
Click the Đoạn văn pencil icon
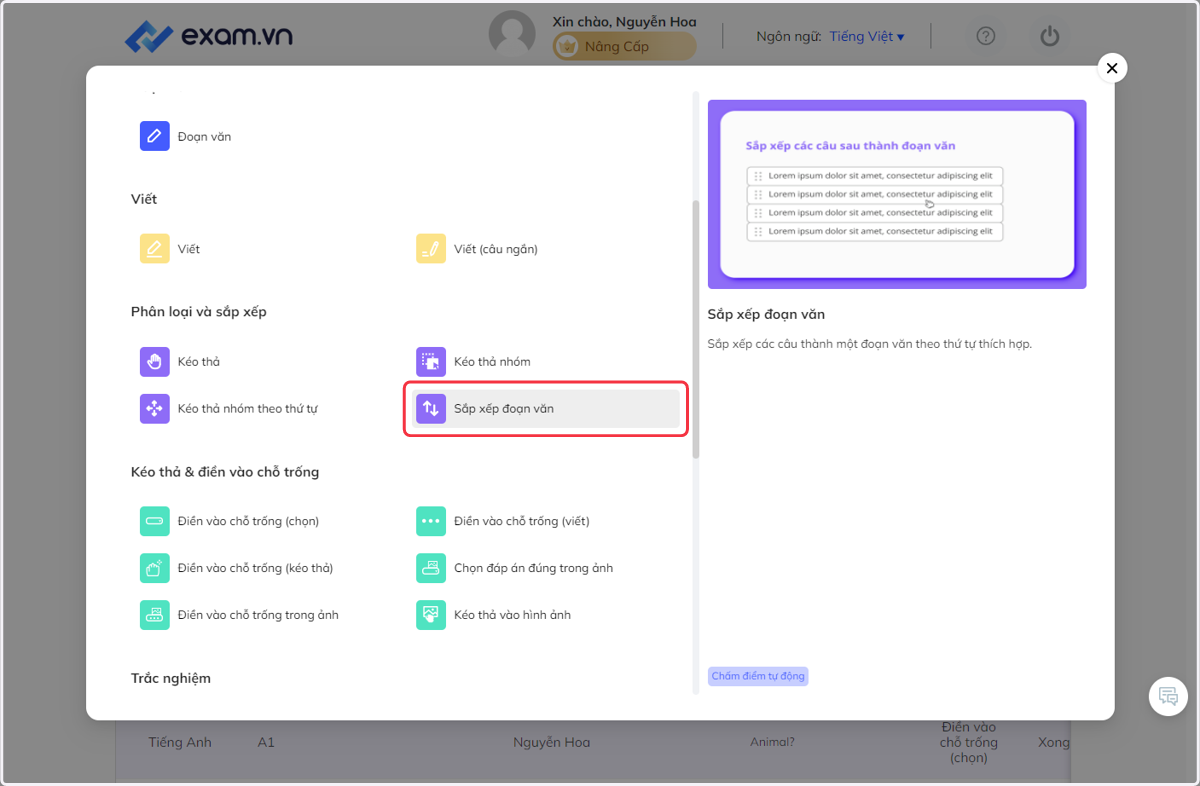pos(154,136)
